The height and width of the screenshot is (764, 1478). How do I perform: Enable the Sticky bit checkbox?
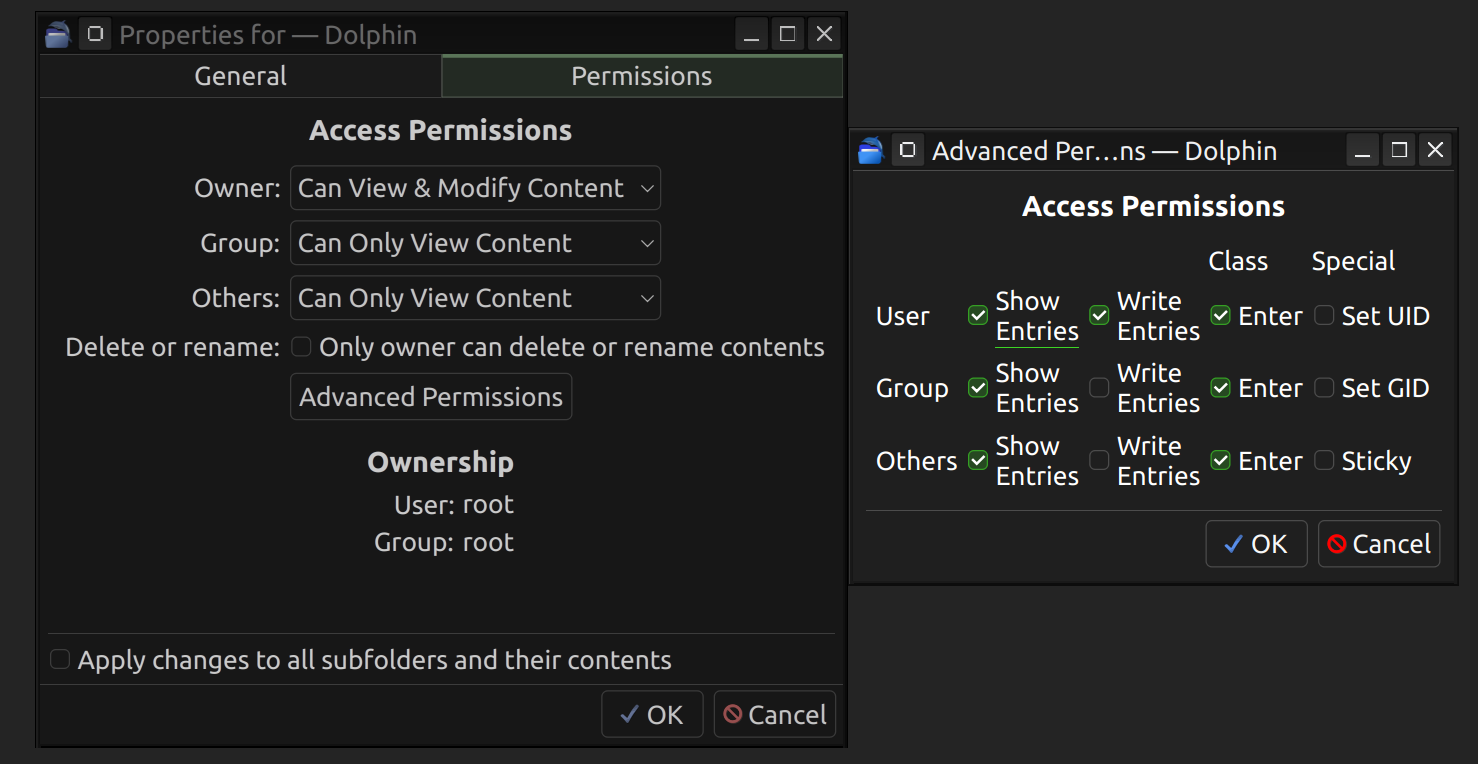[x=1324, y=461]
